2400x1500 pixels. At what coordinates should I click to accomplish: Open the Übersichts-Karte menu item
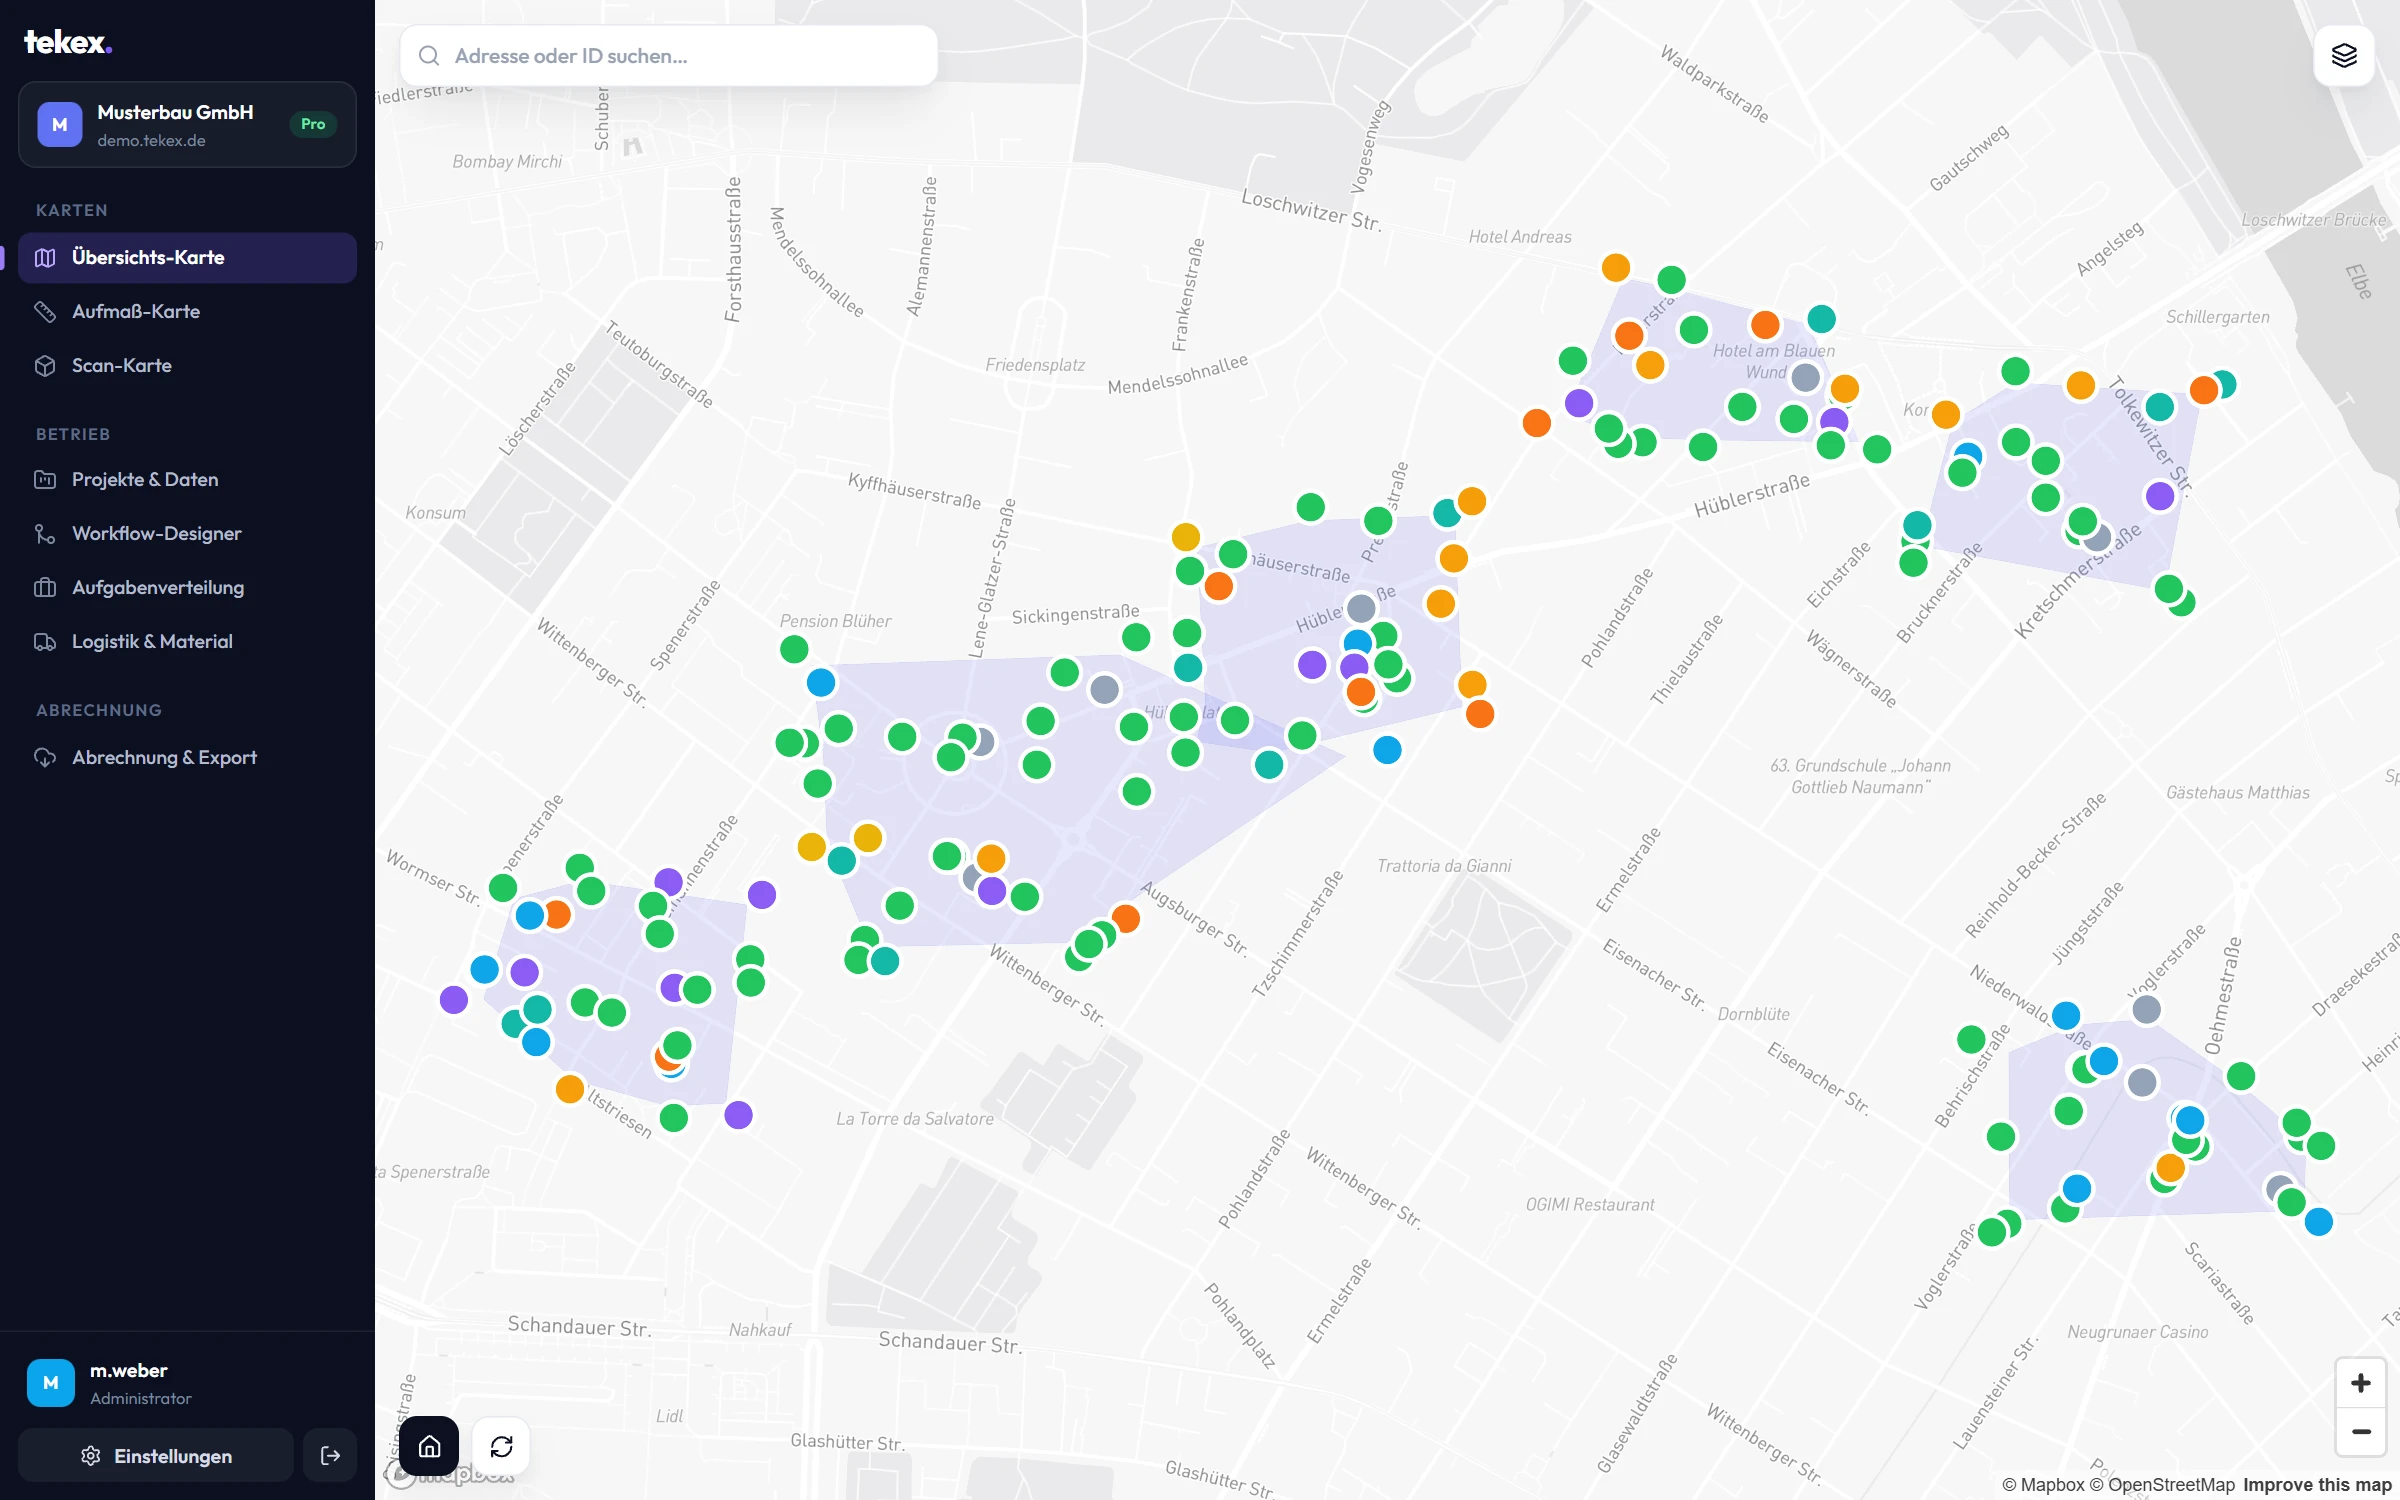tap(187, 258)
